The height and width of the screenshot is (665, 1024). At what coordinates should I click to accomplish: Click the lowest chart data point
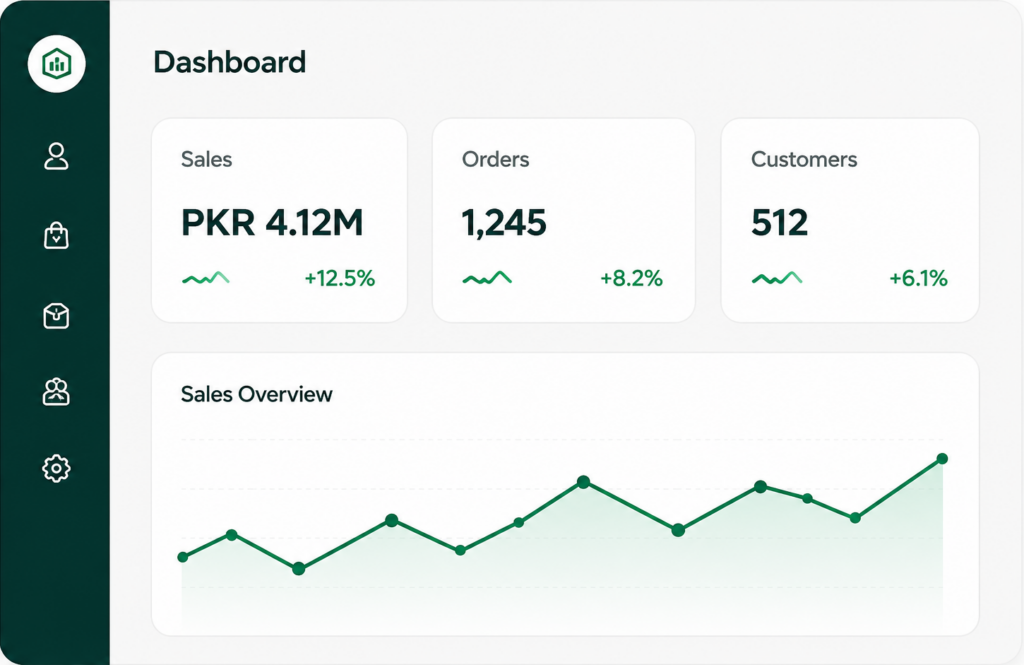298,569
